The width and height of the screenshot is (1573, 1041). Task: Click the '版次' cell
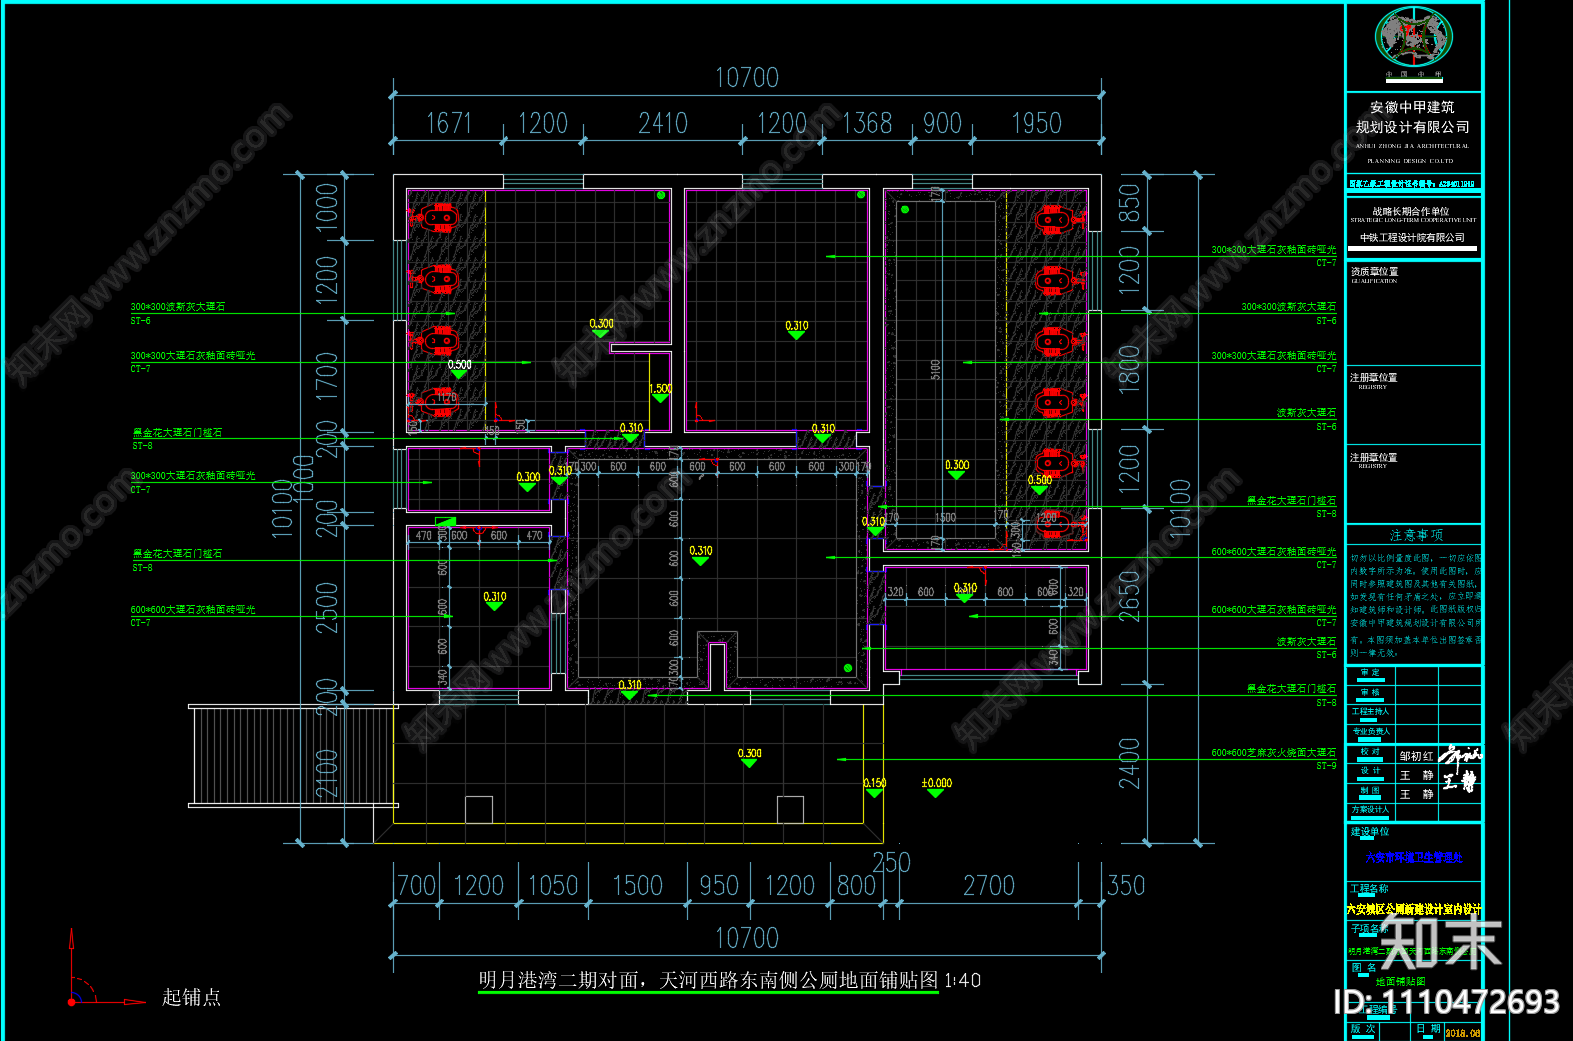[1363, 1029]
